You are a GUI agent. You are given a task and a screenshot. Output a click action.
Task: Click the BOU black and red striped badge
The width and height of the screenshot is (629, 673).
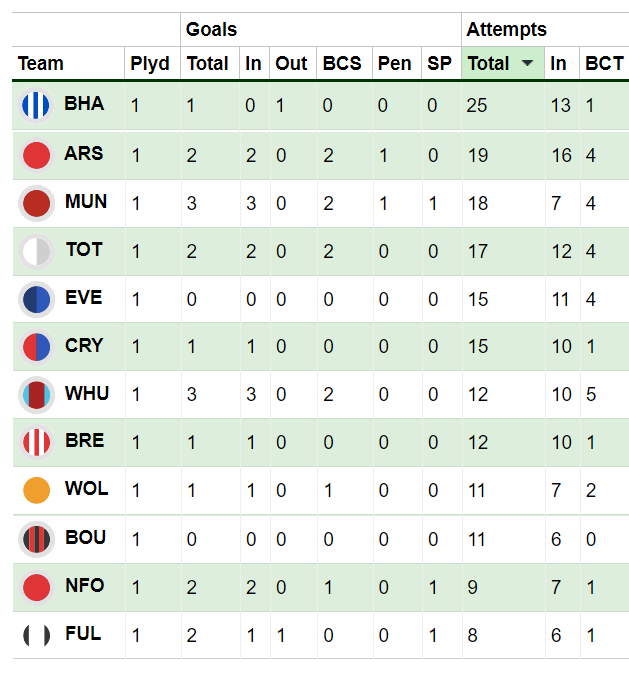click(x=36, y=539)
